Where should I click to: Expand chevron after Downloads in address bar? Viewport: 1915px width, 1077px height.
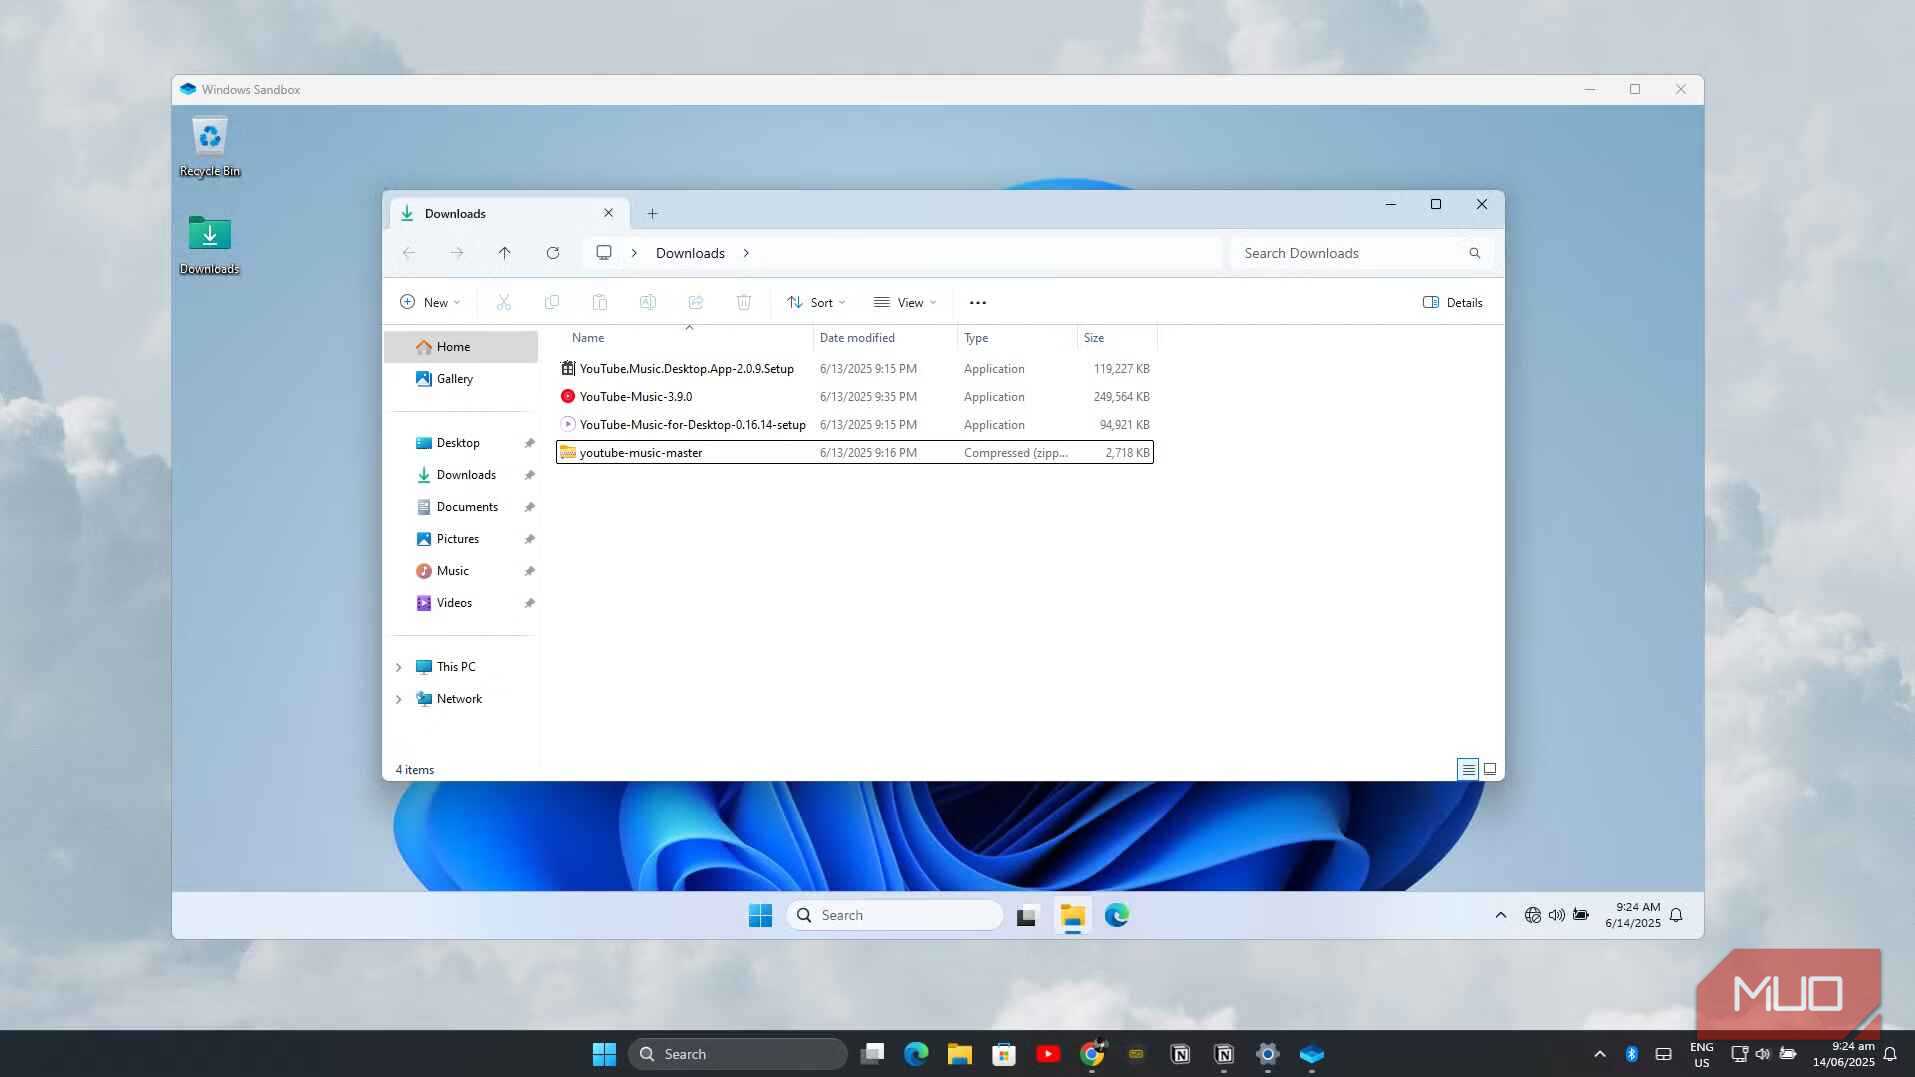coord(746,253)
